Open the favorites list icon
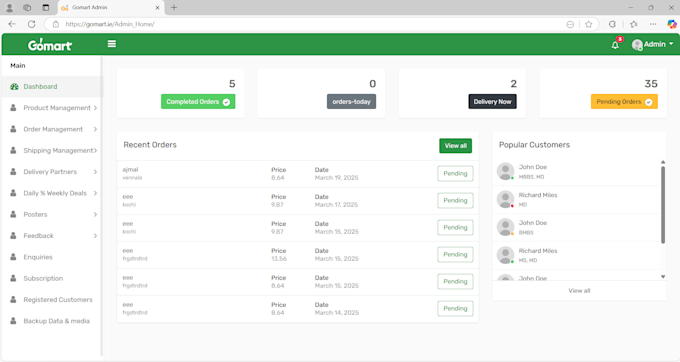This screenshot has height=362, width=680. tap(634, 24)
